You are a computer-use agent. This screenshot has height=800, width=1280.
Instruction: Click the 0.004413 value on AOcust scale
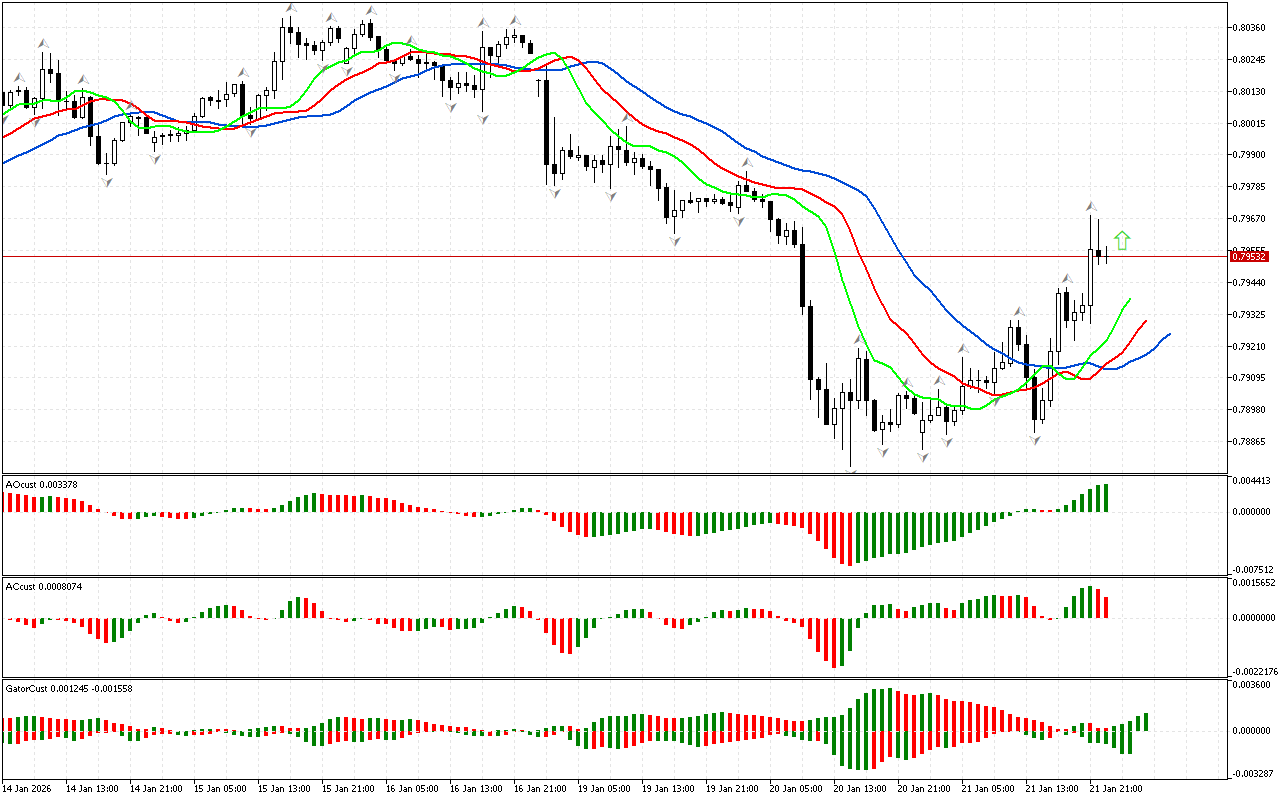click(1253, 480)
